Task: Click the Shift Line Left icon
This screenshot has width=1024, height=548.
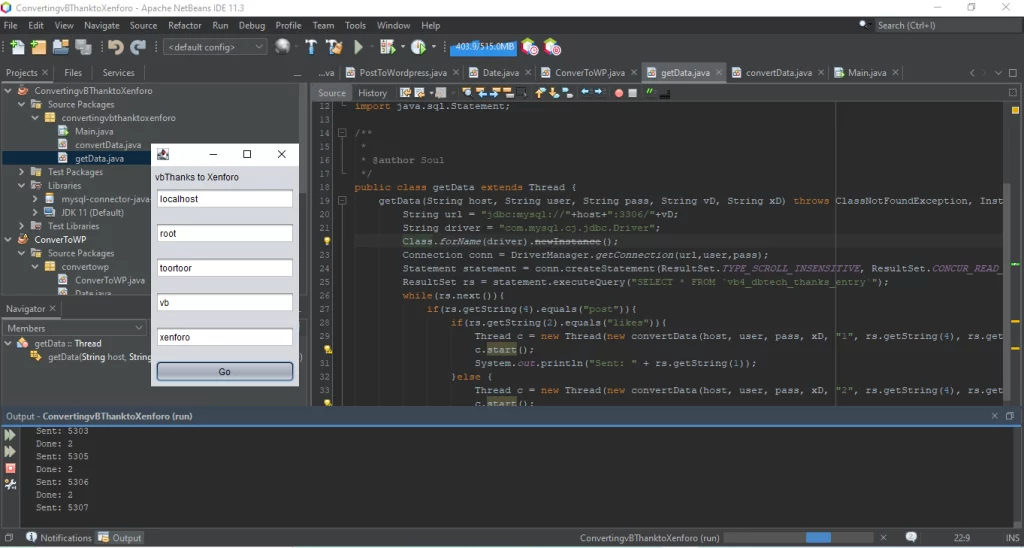Action: [585, 93]
